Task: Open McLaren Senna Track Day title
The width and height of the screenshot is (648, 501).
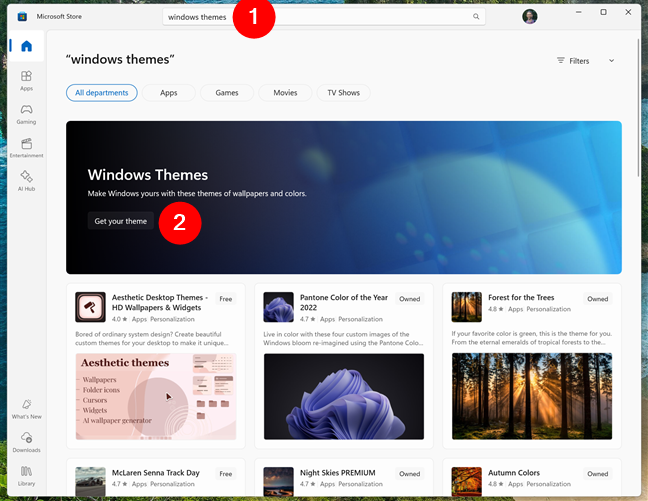Action: click(x=155, y=473)
